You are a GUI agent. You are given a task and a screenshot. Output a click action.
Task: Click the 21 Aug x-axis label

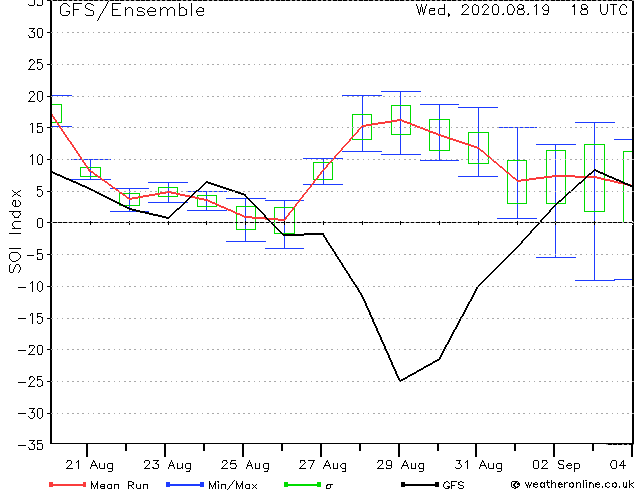pyautogui.click(x=89, y=465)
